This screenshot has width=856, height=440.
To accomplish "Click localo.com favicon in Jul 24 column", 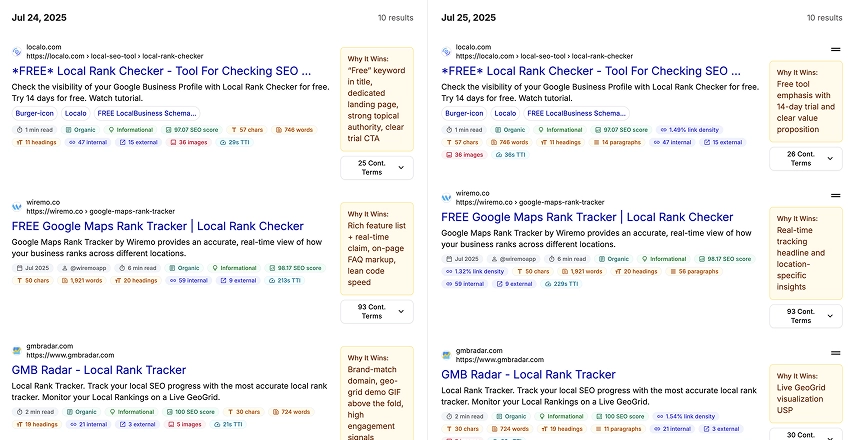I will coord(17,50).
